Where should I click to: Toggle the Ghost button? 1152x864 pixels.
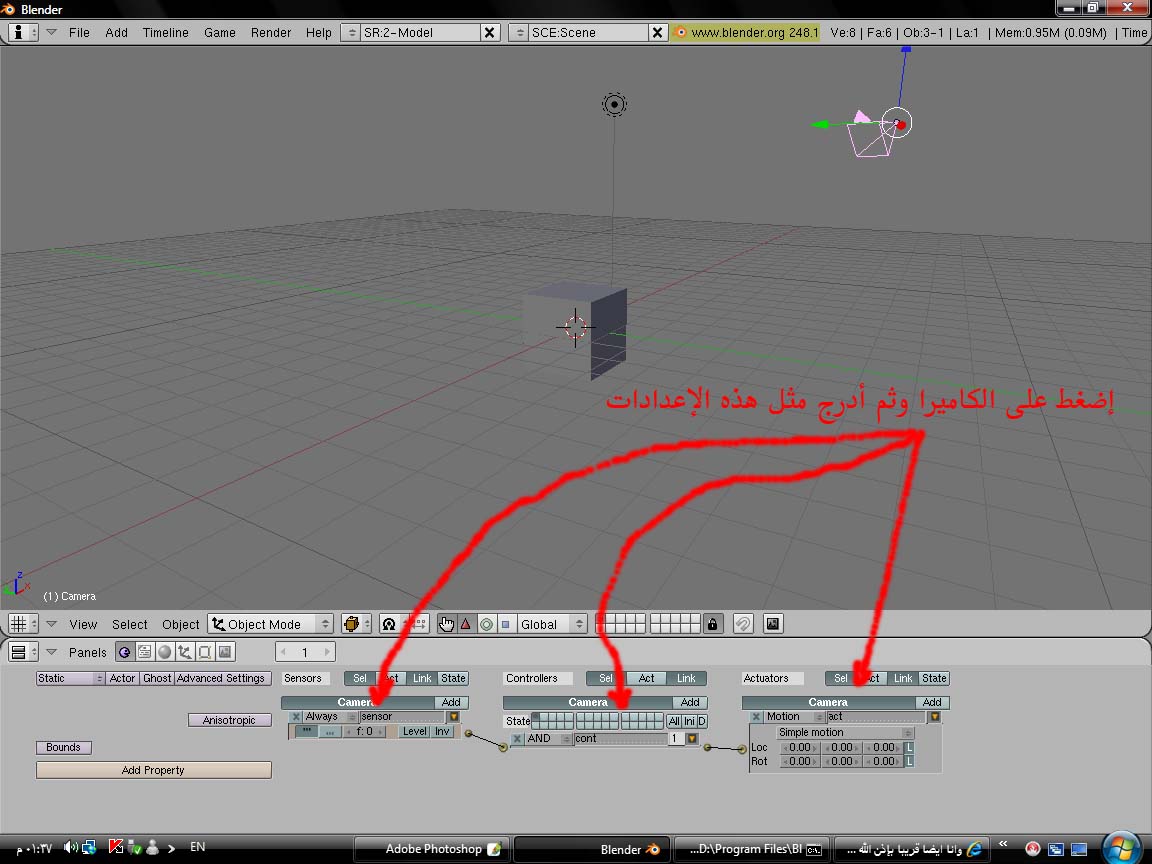(157, 678)
